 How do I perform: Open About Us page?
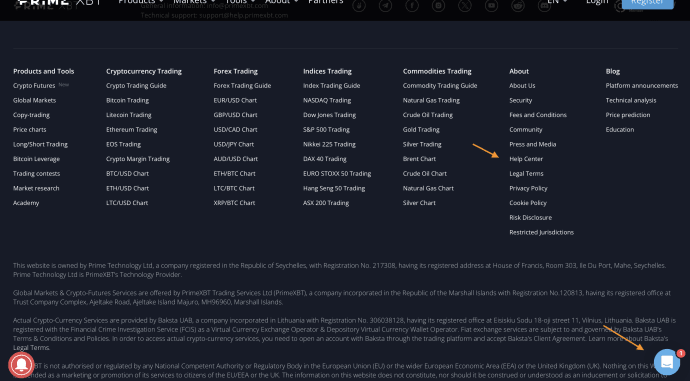(522, 86)
